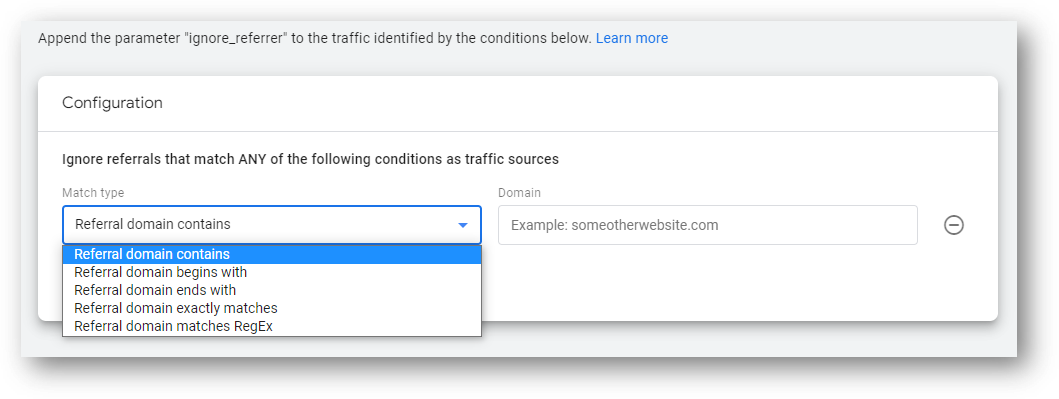1059x399 pixels.
Task: Select "Referral domain exactly matches" option
Action: tap(272, 308)
